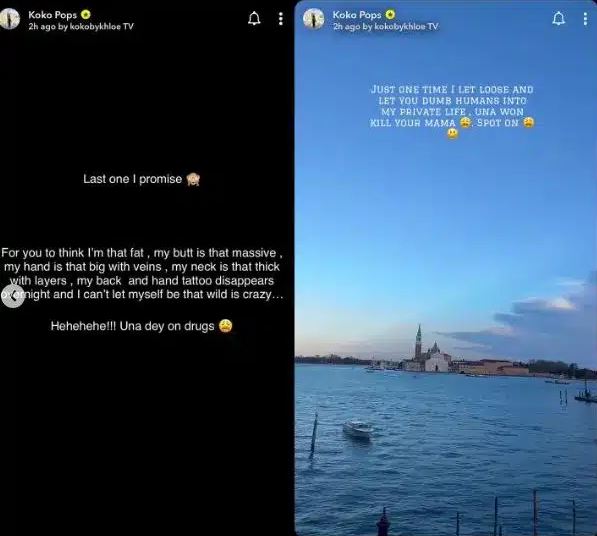Open profile avatar on the black text story
Screen dimensions: 597x536
pos(9,19)
